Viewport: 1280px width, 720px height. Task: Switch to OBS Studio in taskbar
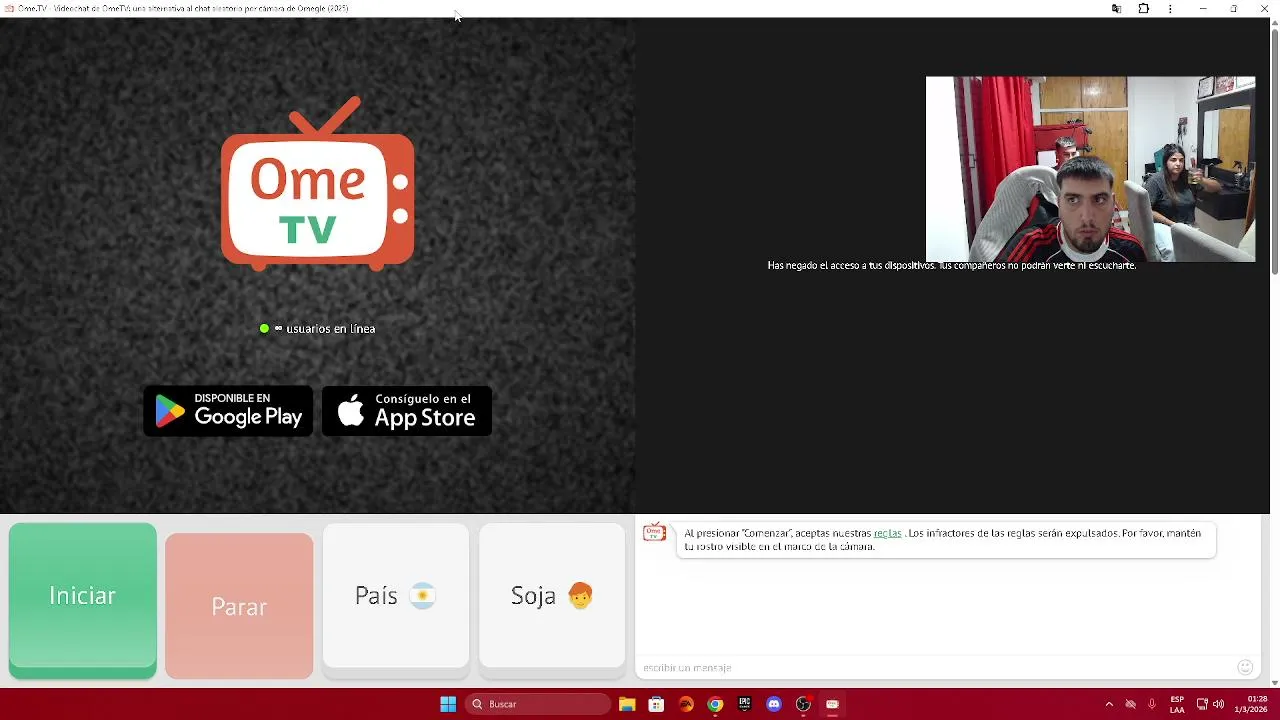click(803, 704)
